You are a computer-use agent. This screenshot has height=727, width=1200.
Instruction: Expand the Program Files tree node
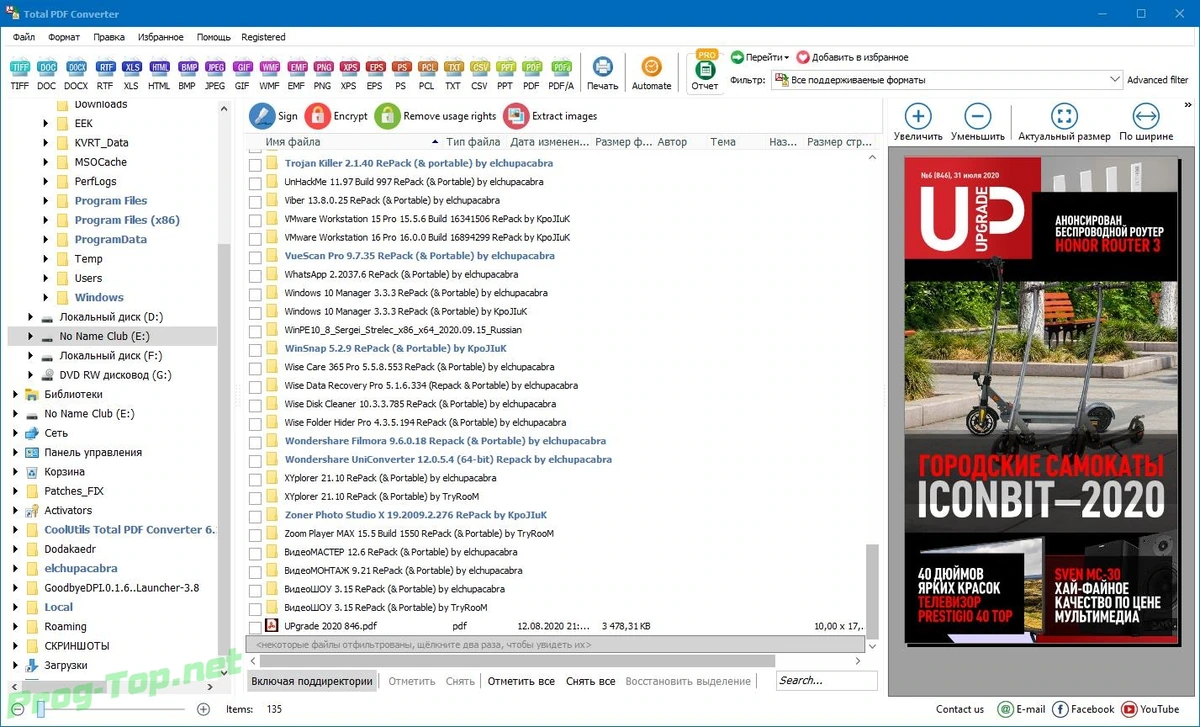(x=46, y=201)
